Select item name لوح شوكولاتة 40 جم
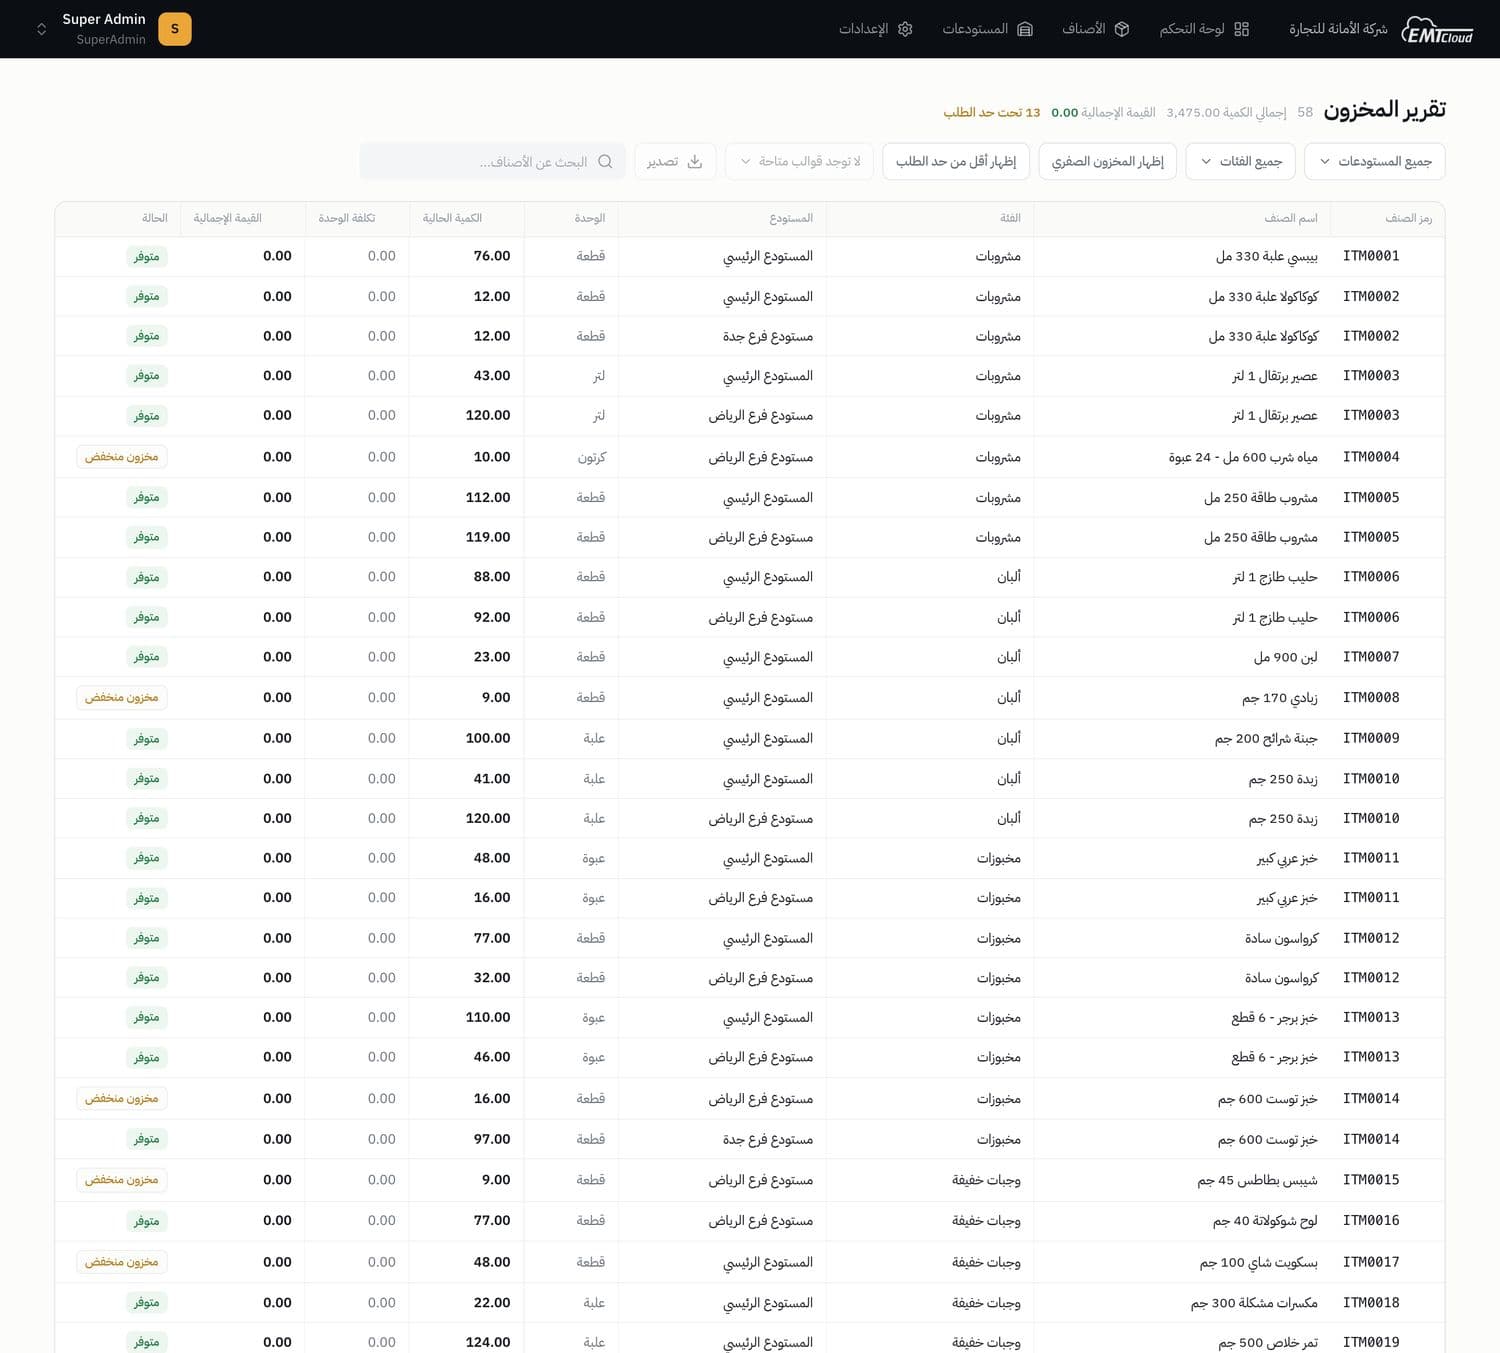1500x1353 pixels. click(1265, 1221)
